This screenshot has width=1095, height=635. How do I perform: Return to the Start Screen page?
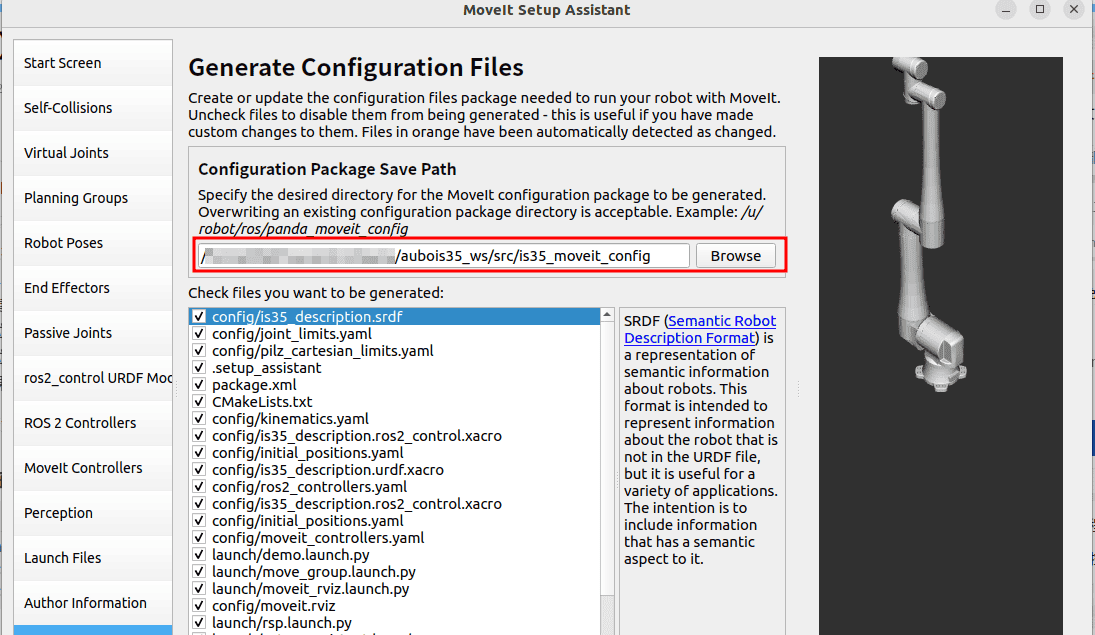tap(63, 63)
